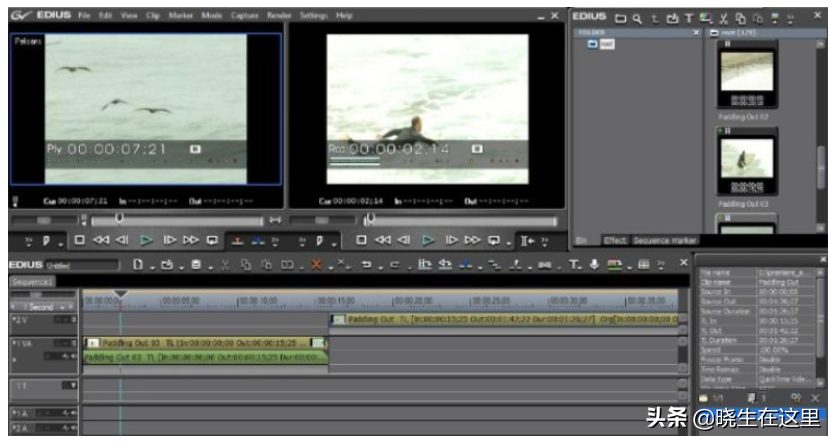Click the scissors Cut icon in the bin toolbar
Screen dimensions: 834x442
(x=723, y=19)
